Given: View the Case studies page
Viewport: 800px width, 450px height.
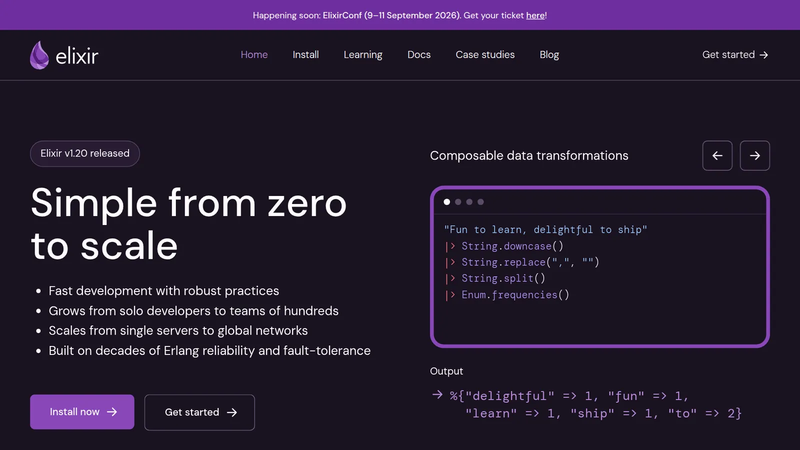Looking at the screenshot, I should point(485,55).
